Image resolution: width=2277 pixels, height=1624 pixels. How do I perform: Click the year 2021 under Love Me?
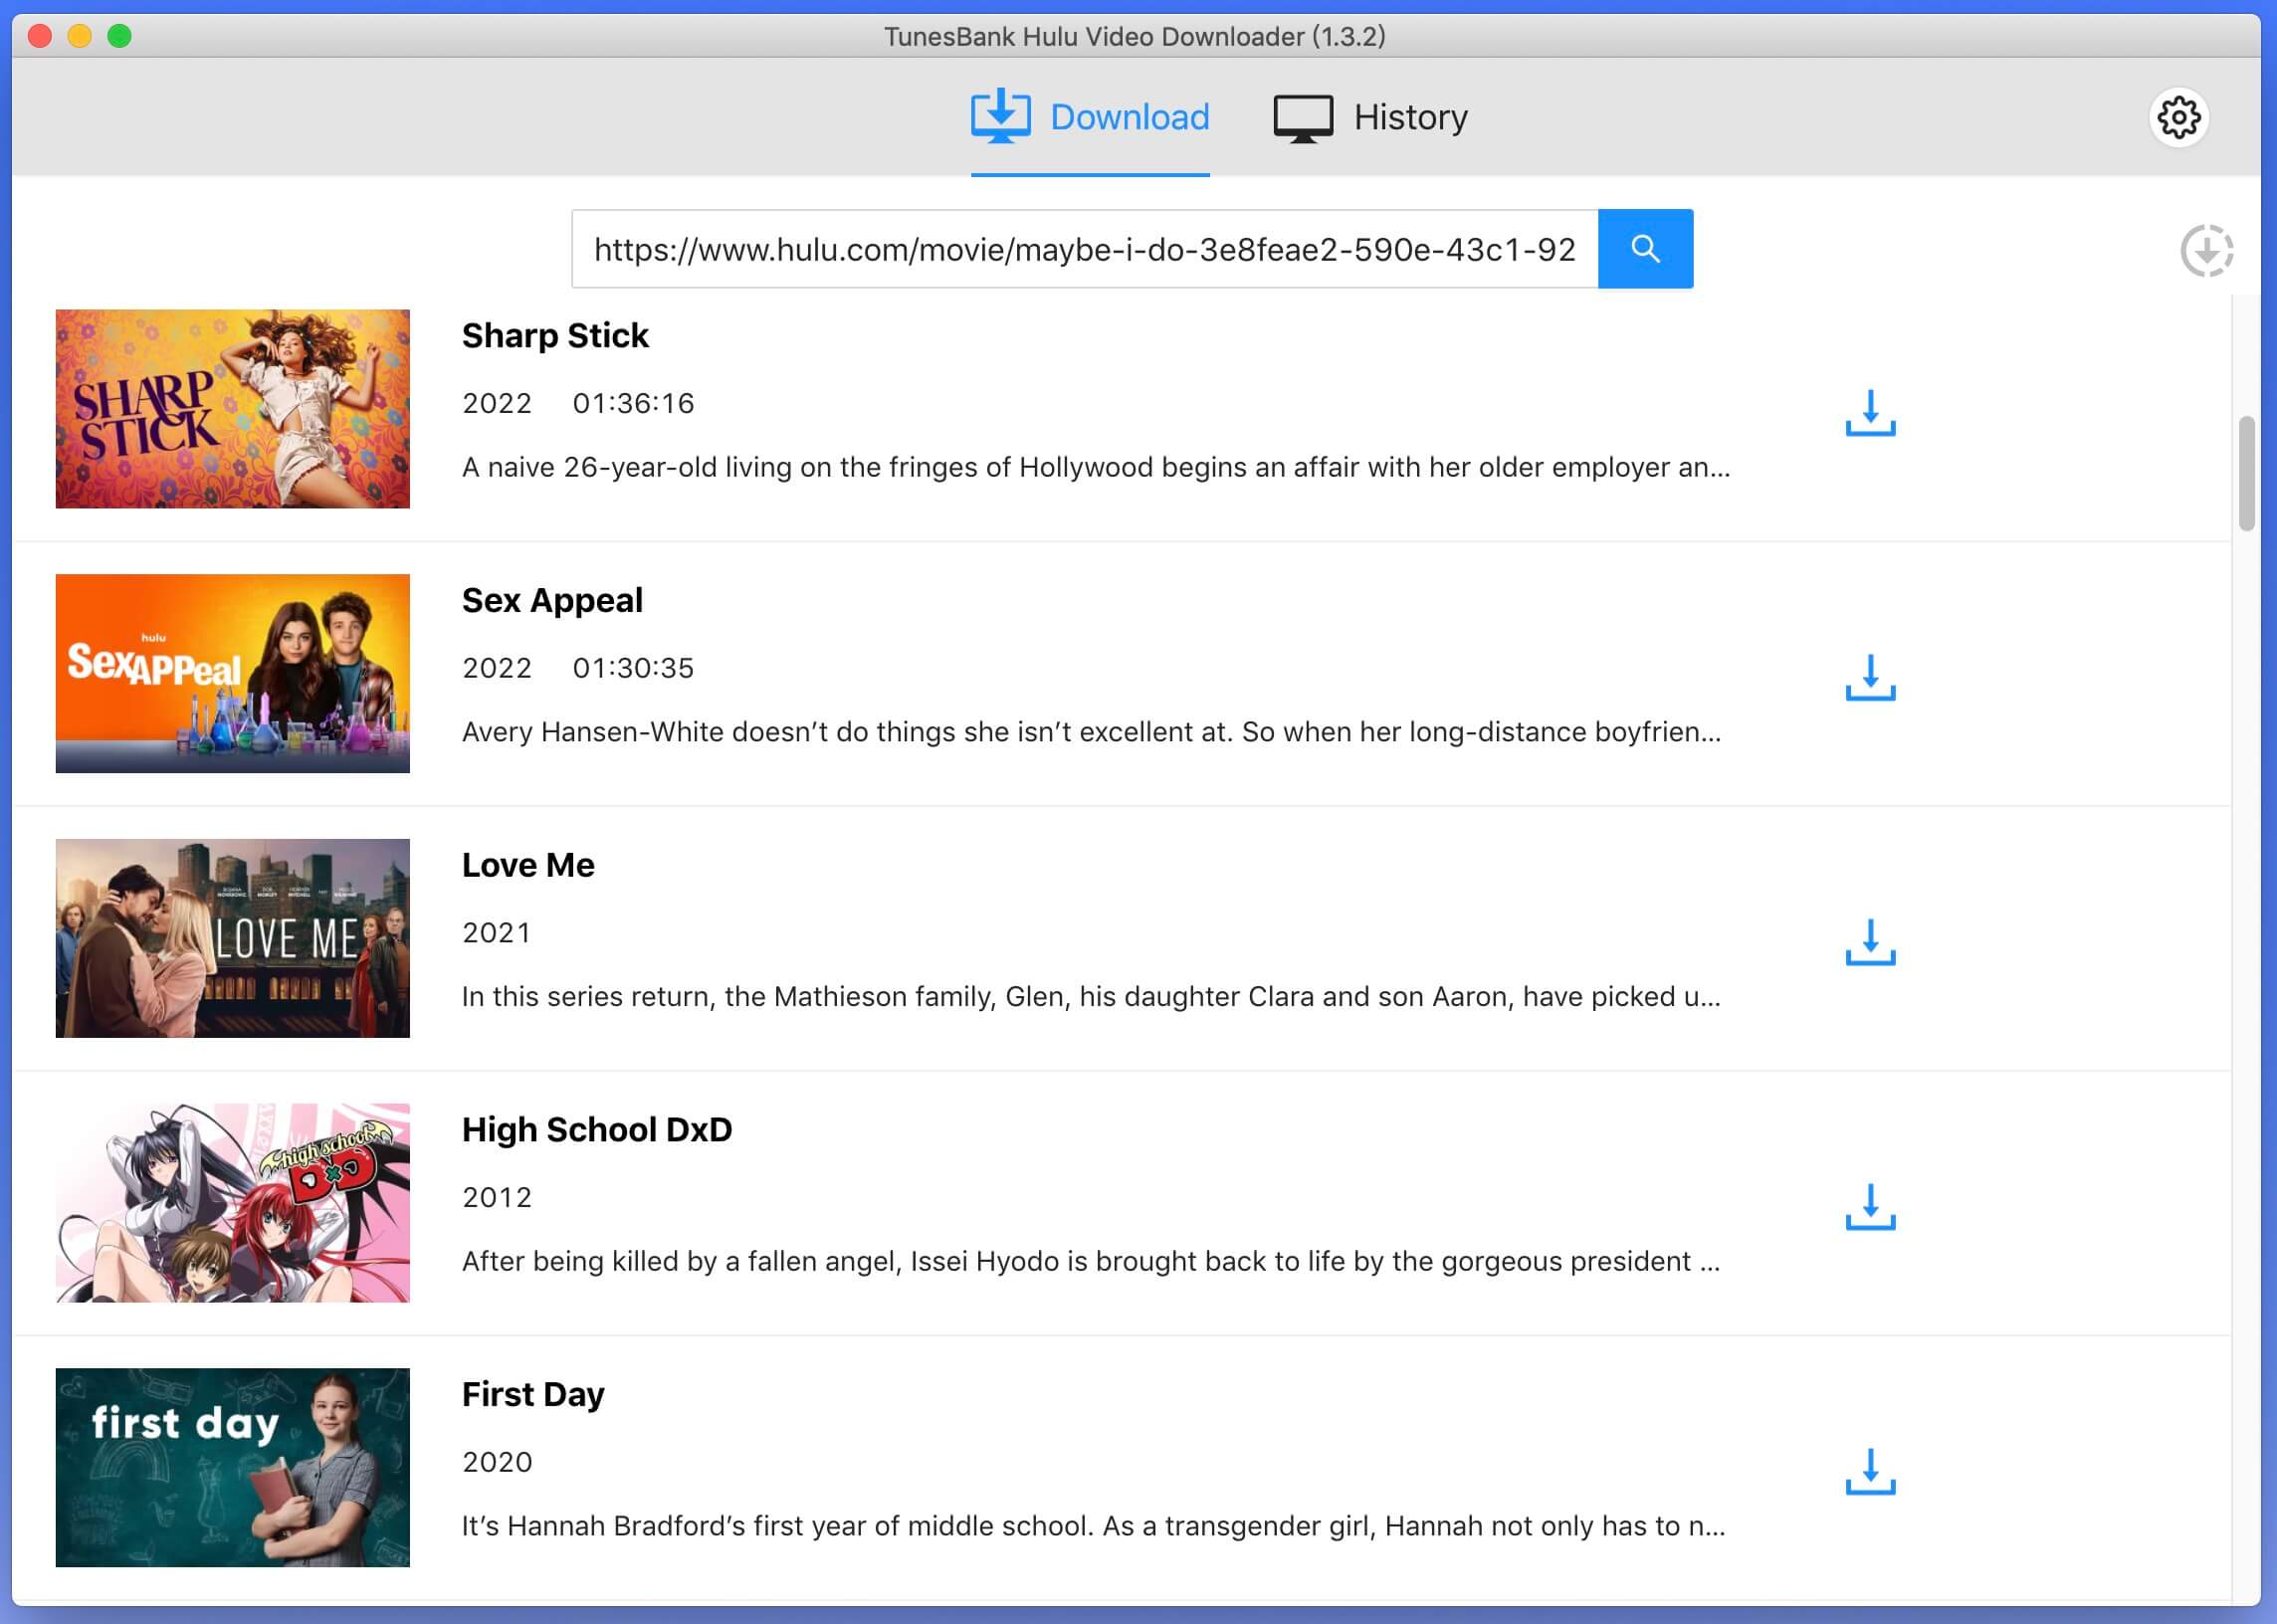[496, 933]
